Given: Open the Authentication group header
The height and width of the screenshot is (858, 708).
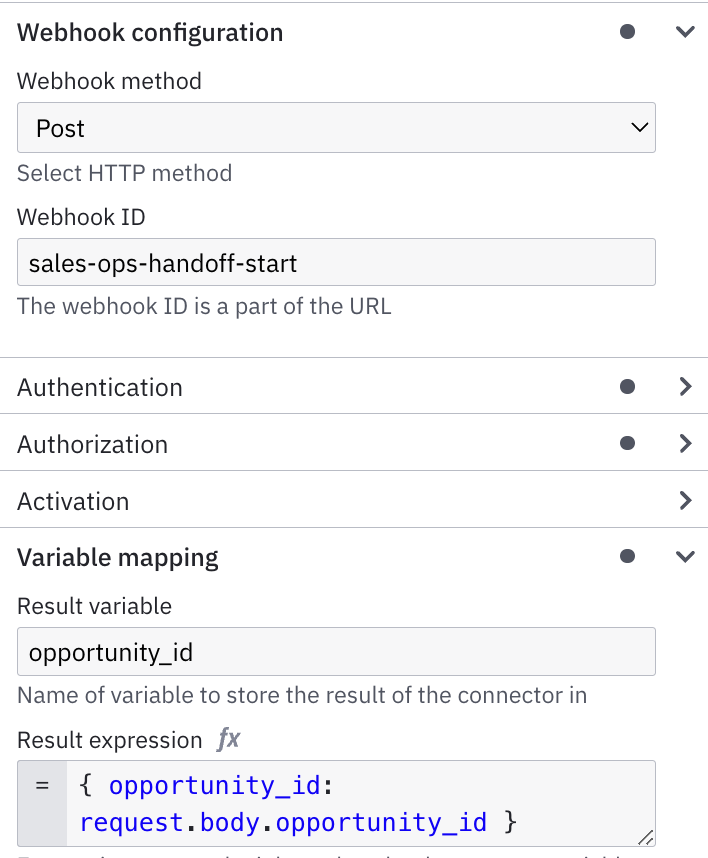Looking at the screenshot, I should pos(354,386).
